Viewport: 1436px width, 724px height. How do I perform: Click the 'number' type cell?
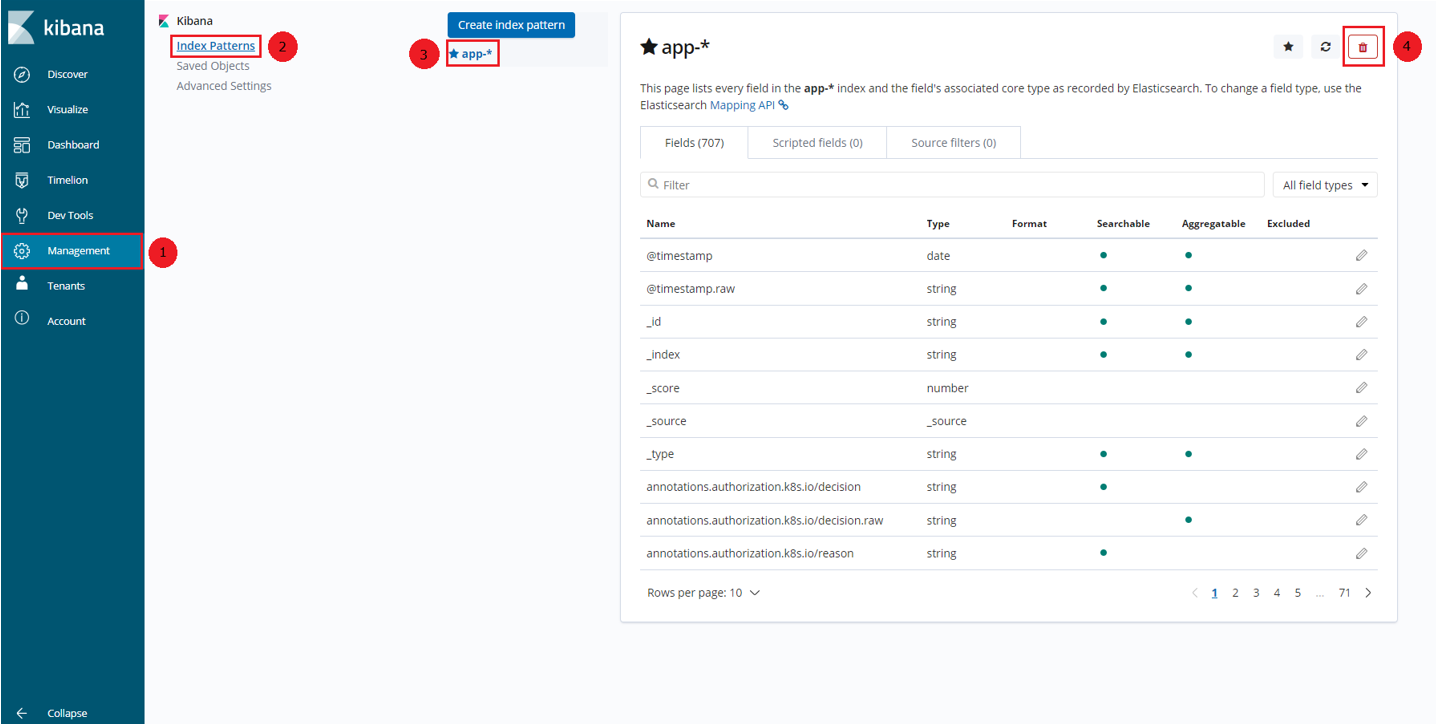pyautogui.click(x=947, y=388)
